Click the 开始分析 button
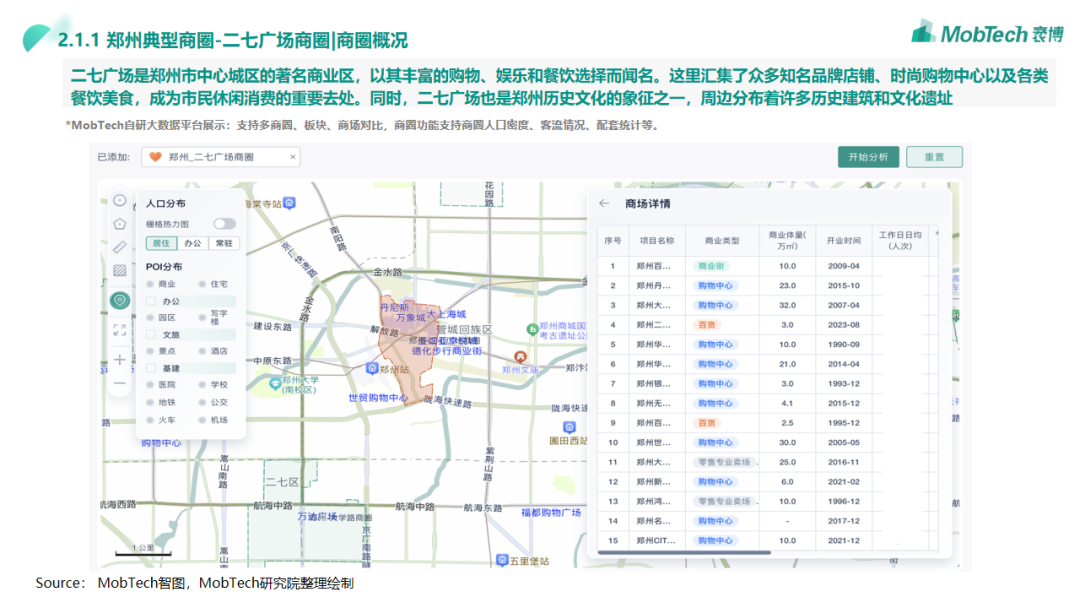Image resolution: width=1080 pixels, height=608 pixels. tap(868, 157)
